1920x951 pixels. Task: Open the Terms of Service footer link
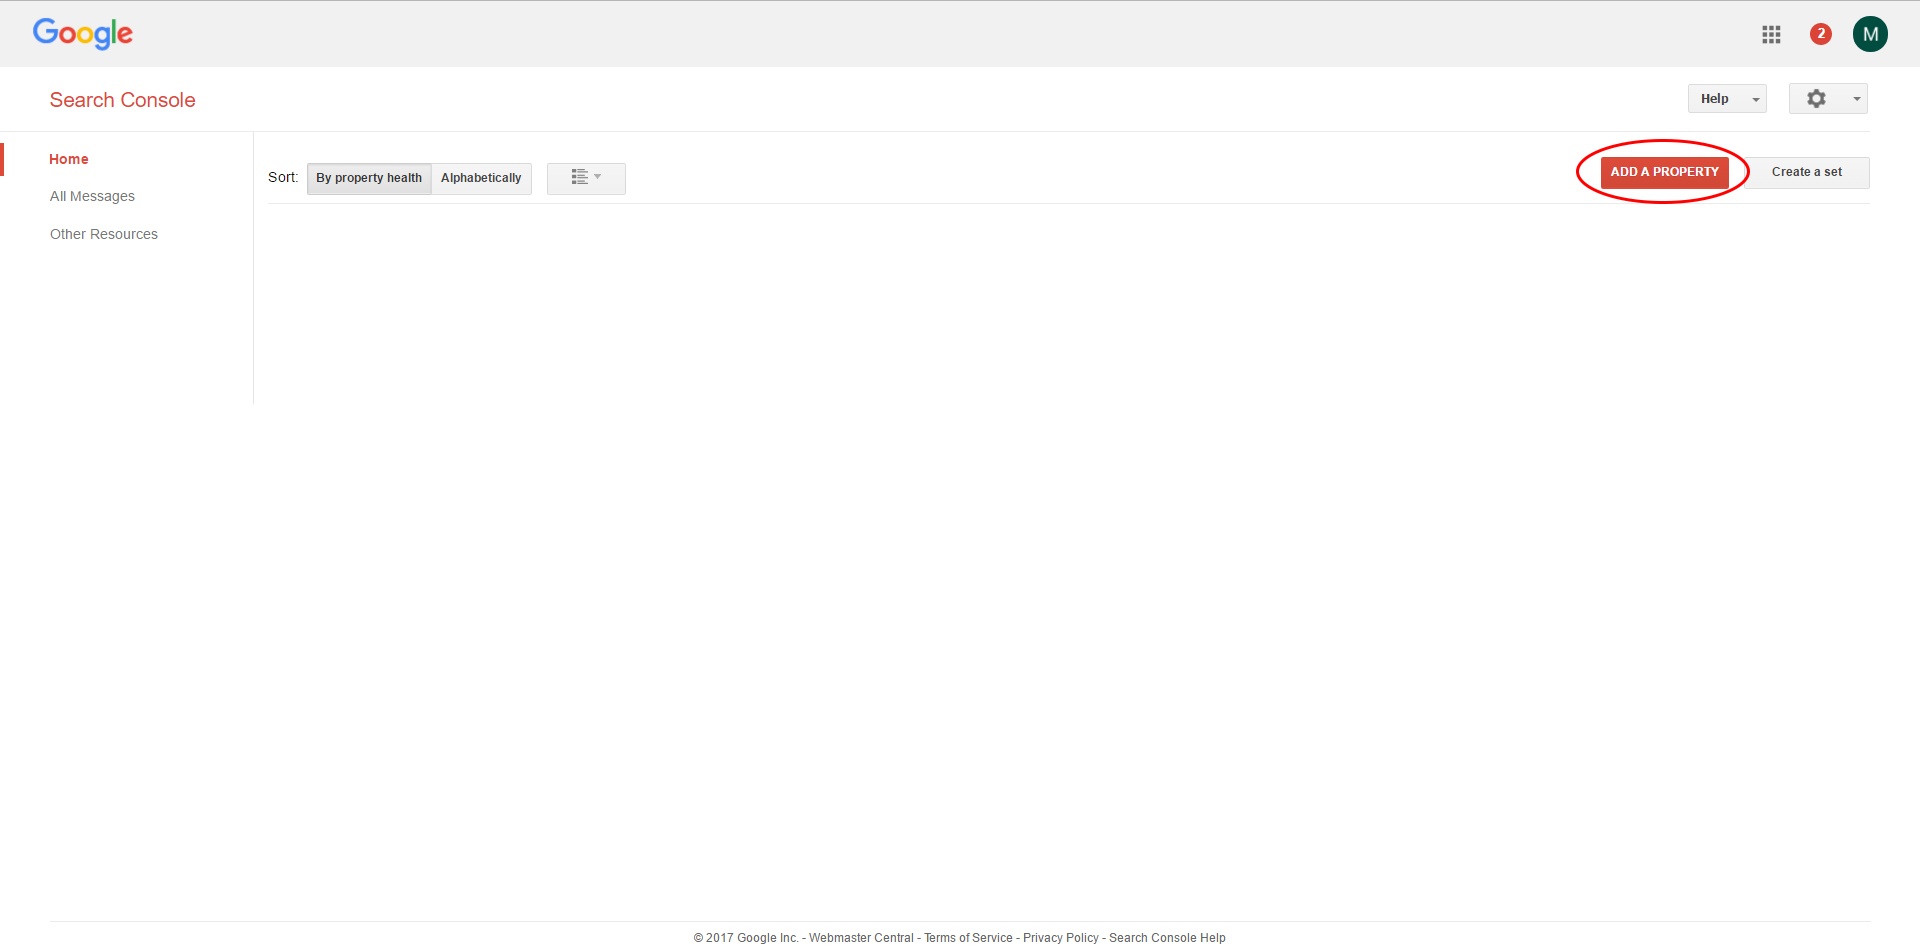968,938
